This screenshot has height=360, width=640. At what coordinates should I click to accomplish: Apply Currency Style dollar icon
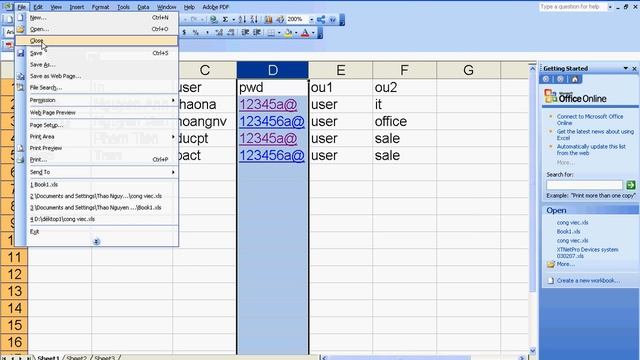point(184,32)
